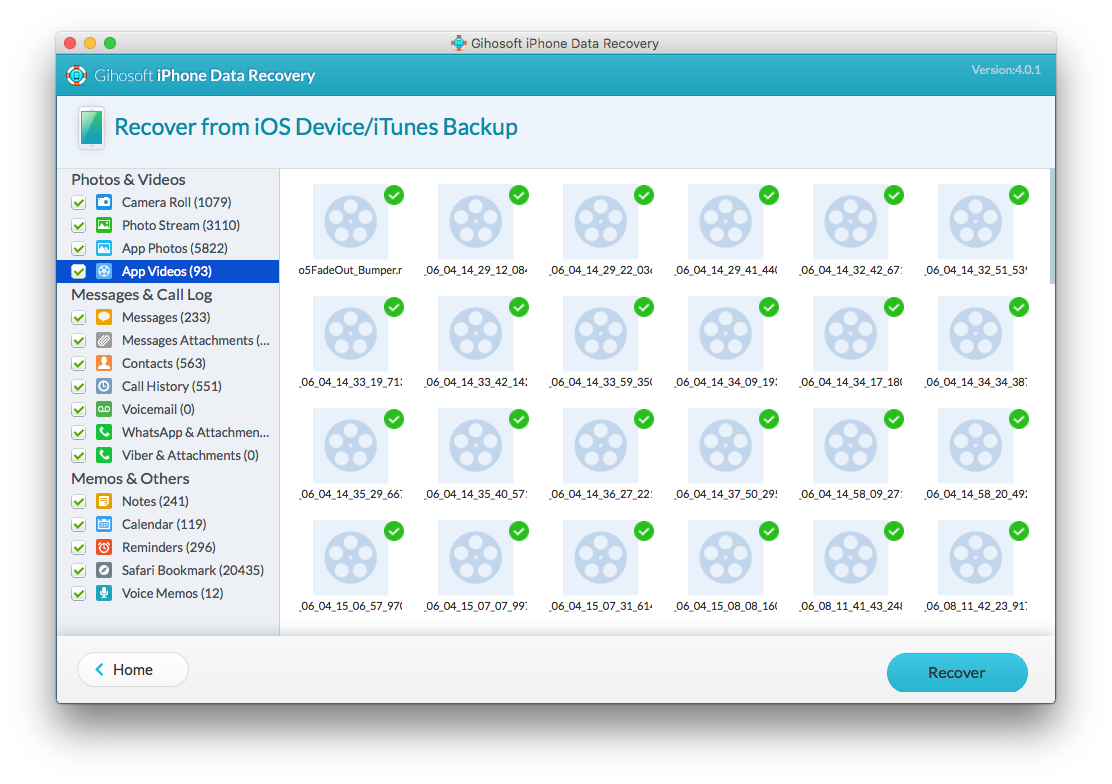Deselect green check on _06_04_14_29_12 video

(x=519, y=195)
